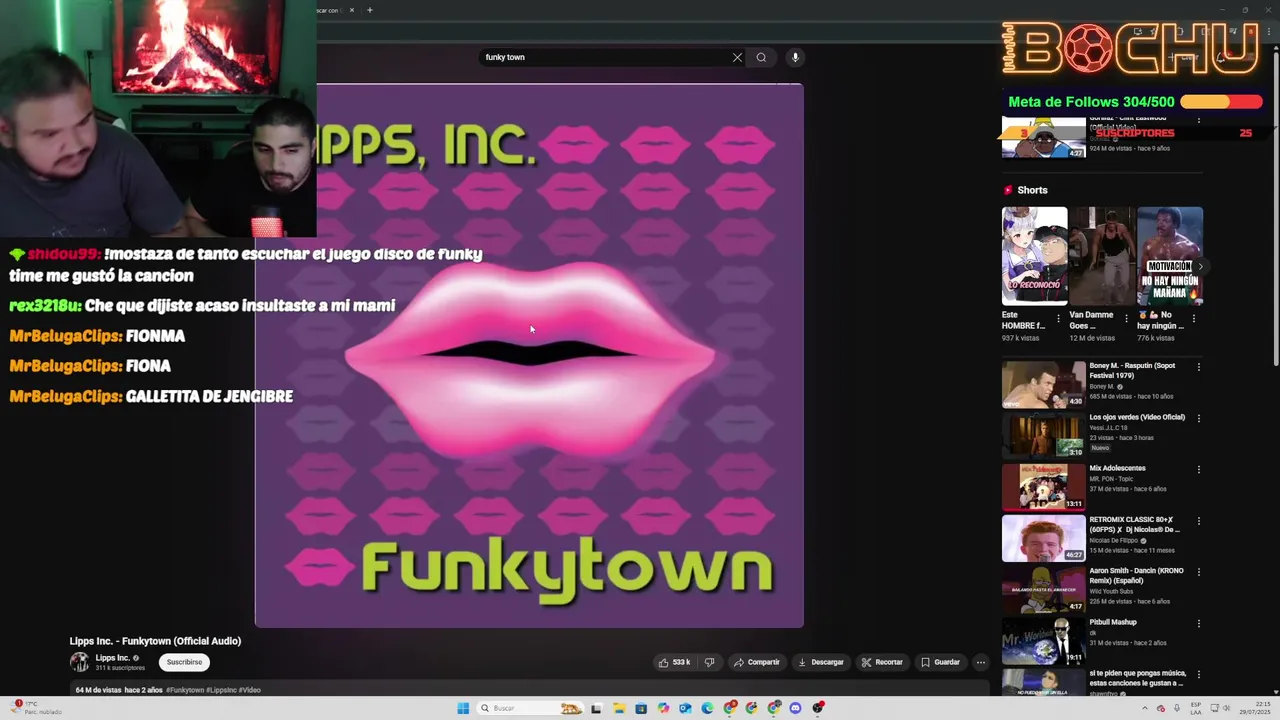Open options for Van Damme short
Screen dimensions: 1280x720
(x=1126, y=319)
